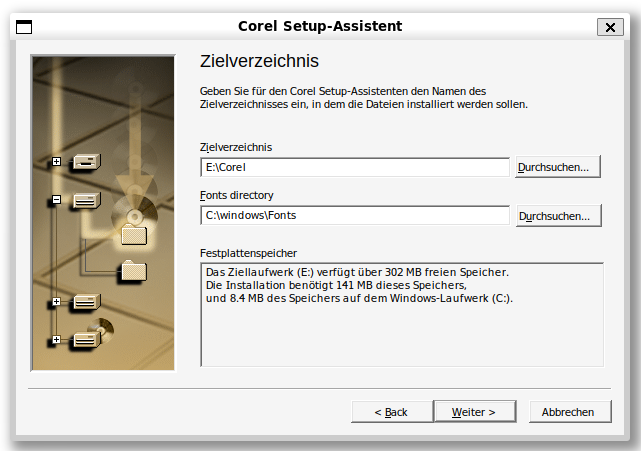The height and width of the screenshot is (451, 641).
Task: Click the Fonts directory field with C:\windows\Fonts
Action: 355,215
